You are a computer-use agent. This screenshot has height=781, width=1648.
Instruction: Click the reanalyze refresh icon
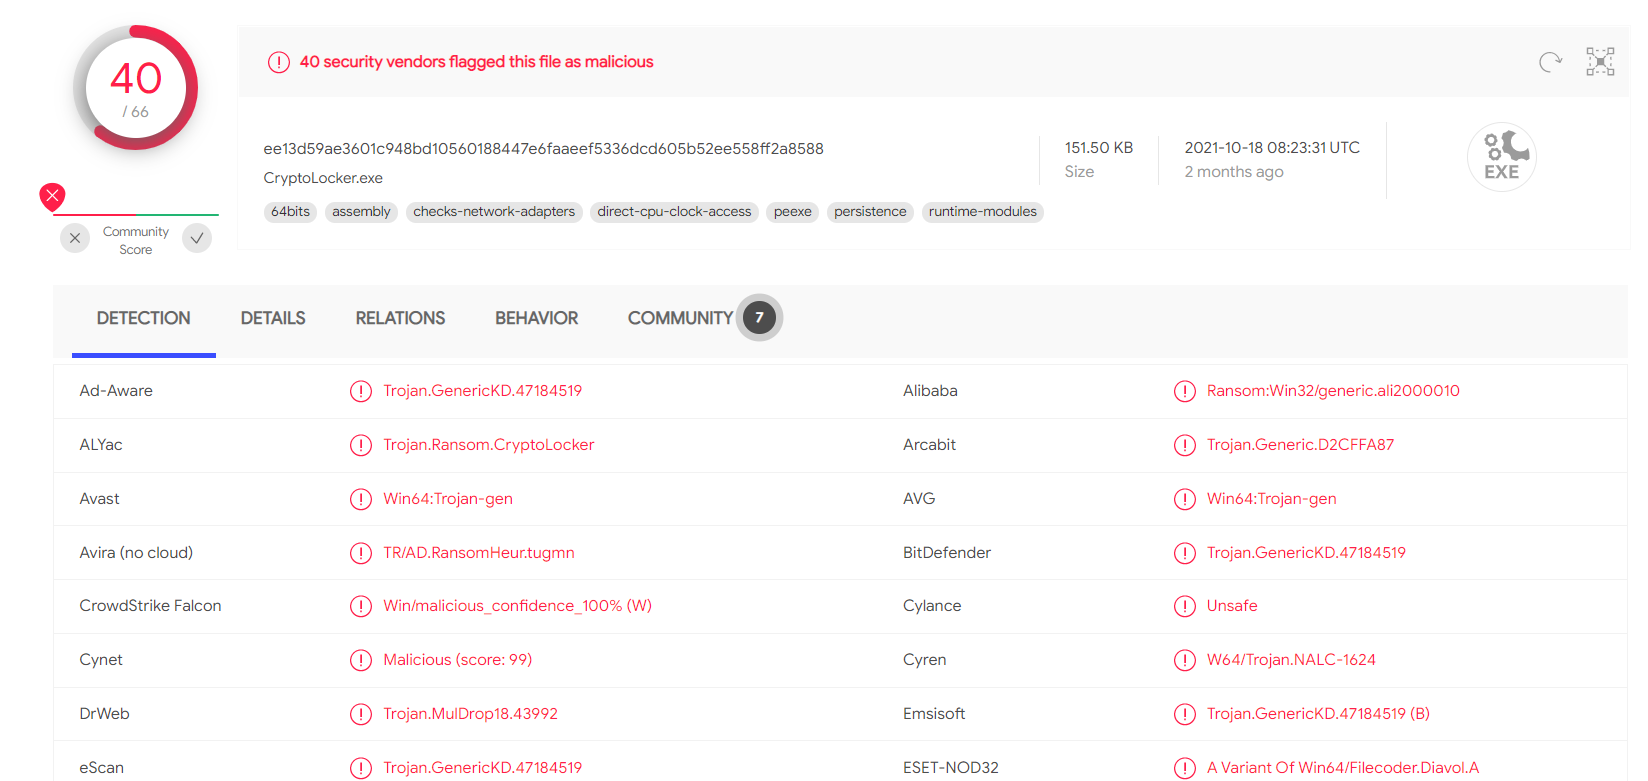coord(1550,62)
